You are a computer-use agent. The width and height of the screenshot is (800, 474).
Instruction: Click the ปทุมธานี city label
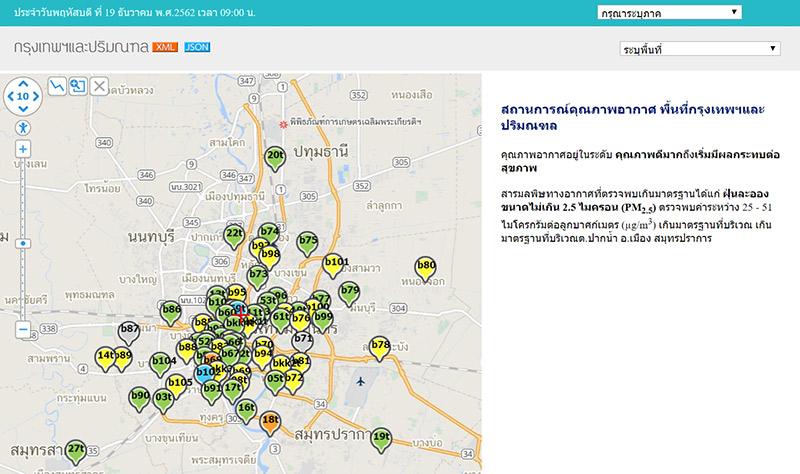pyautogui.click(x=320, y=152)
